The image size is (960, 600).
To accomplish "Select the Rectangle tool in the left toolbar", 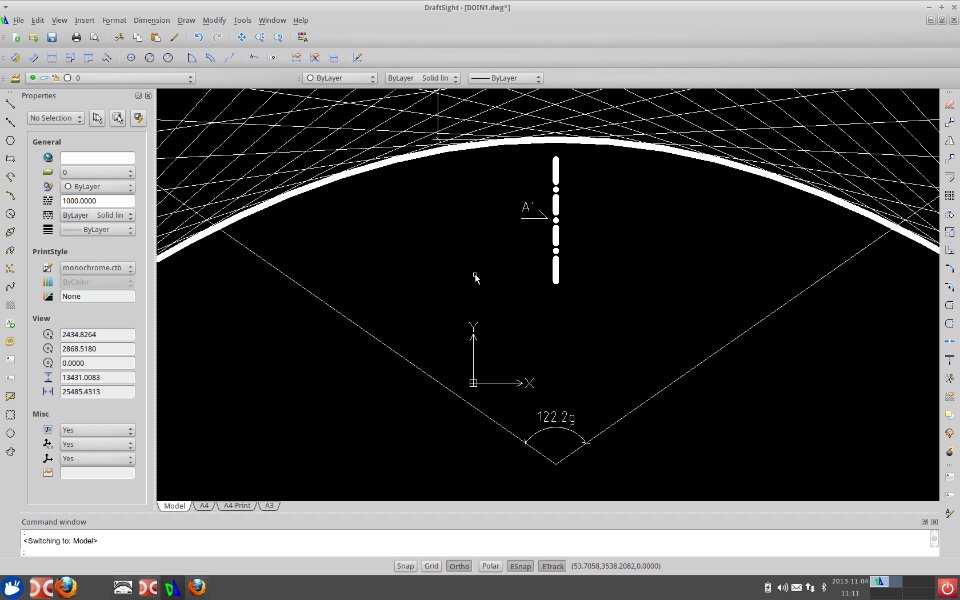I will click(x=10, y=159).
